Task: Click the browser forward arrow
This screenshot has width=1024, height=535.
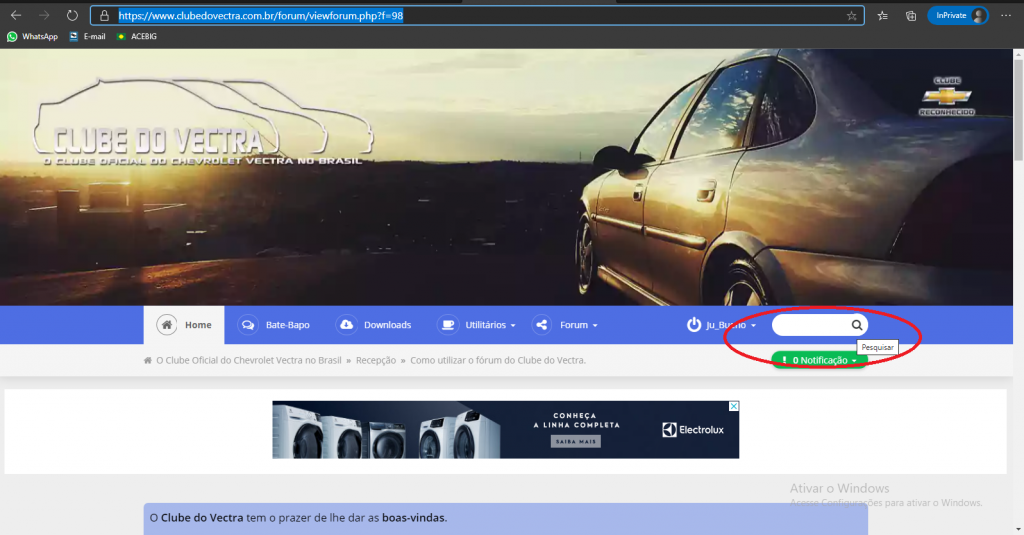Action: pos(44,15)
